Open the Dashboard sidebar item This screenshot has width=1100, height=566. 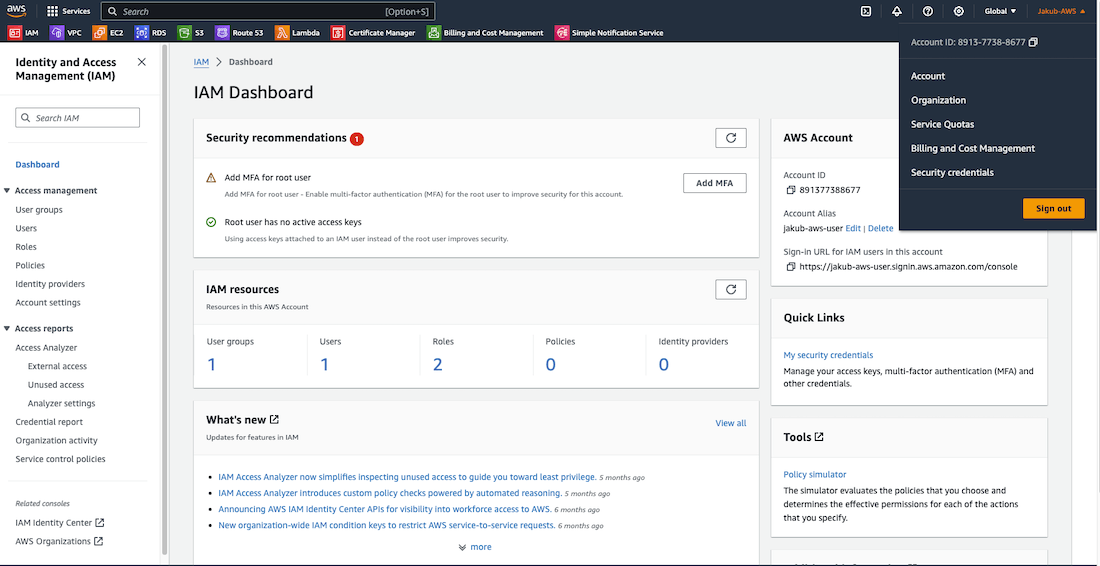coord(37,165)
